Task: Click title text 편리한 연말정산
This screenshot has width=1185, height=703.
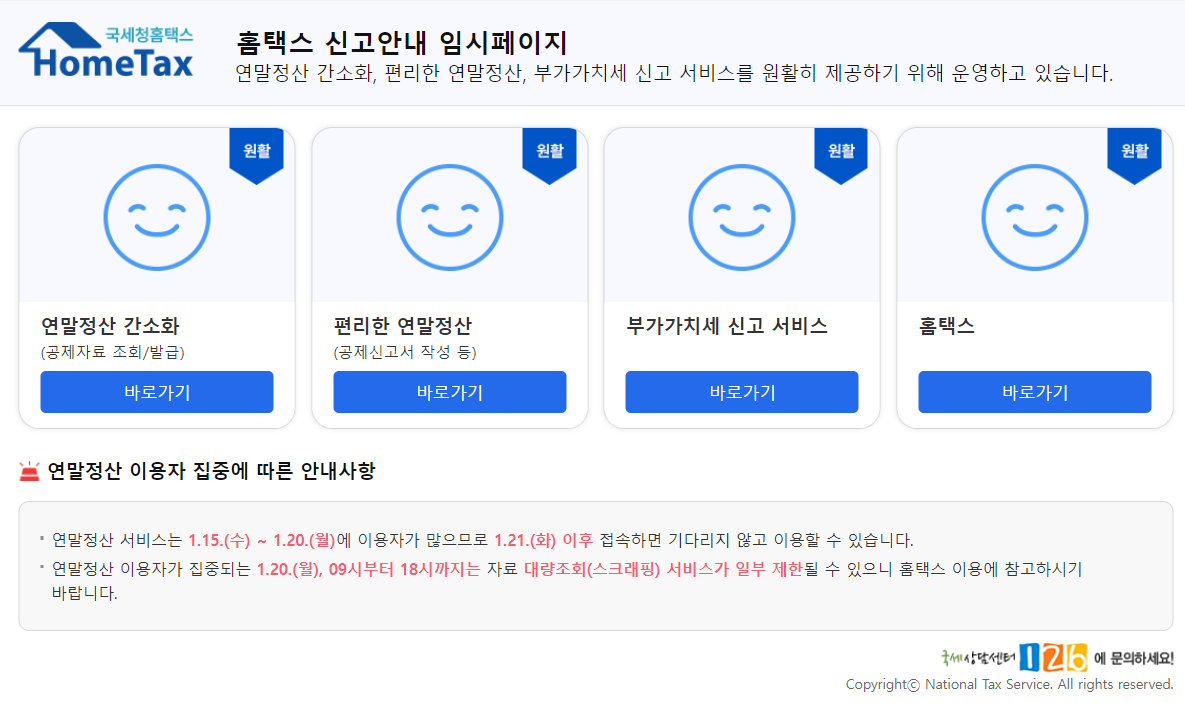Action: coord(403,326)
